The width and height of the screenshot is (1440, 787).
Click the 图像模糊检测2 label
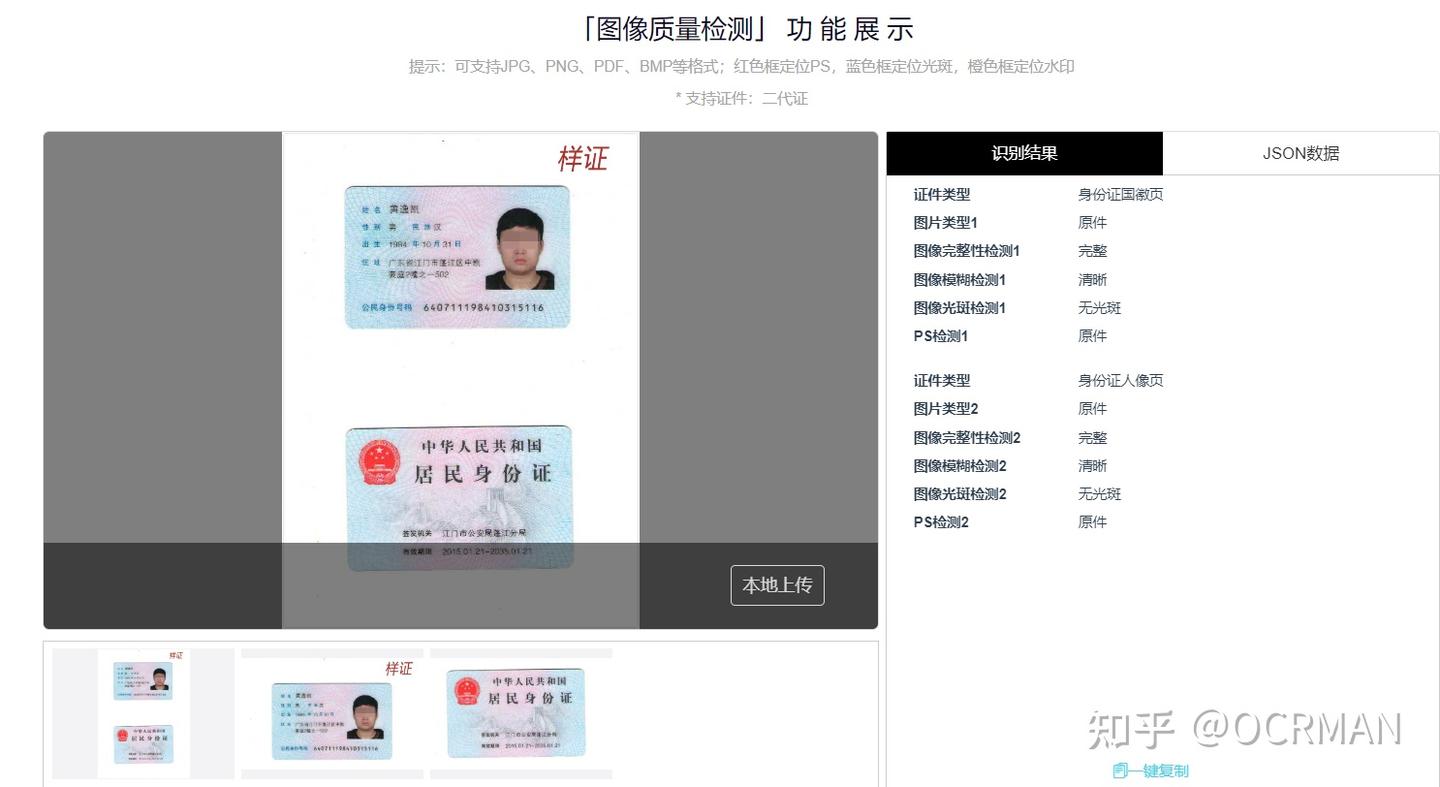tap(959, 466)
